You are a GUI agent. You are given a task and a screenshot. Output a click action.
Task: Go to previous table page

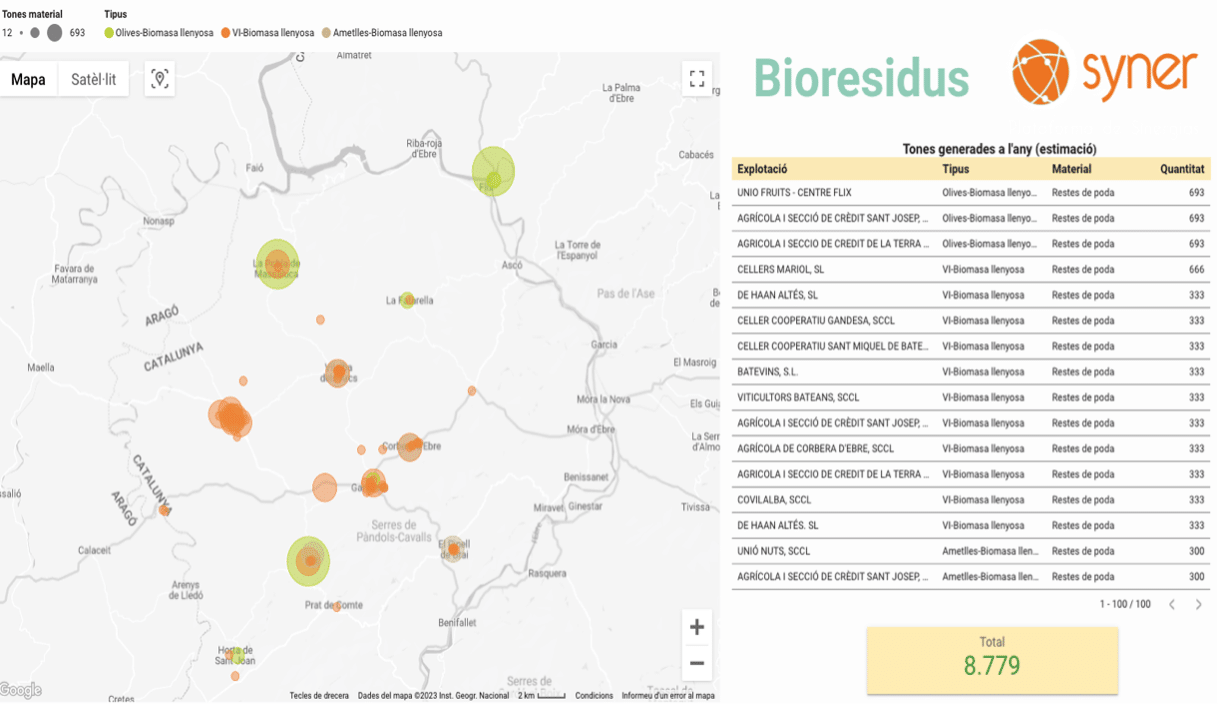[1172, 604]
